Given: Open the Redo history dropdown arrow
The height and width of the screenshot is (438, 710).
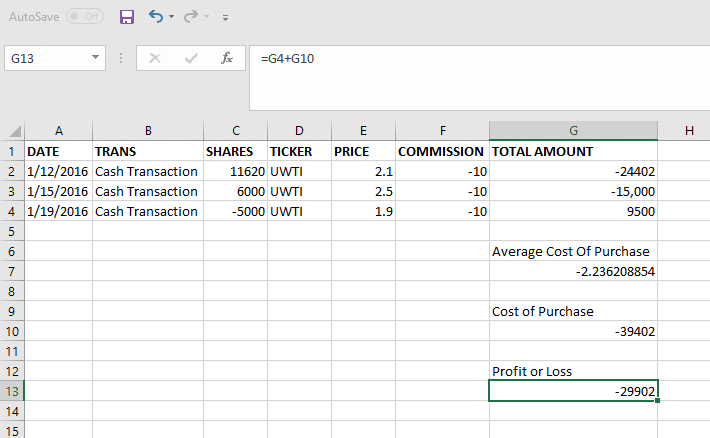Looking at the screenshot, I should 206,17.
